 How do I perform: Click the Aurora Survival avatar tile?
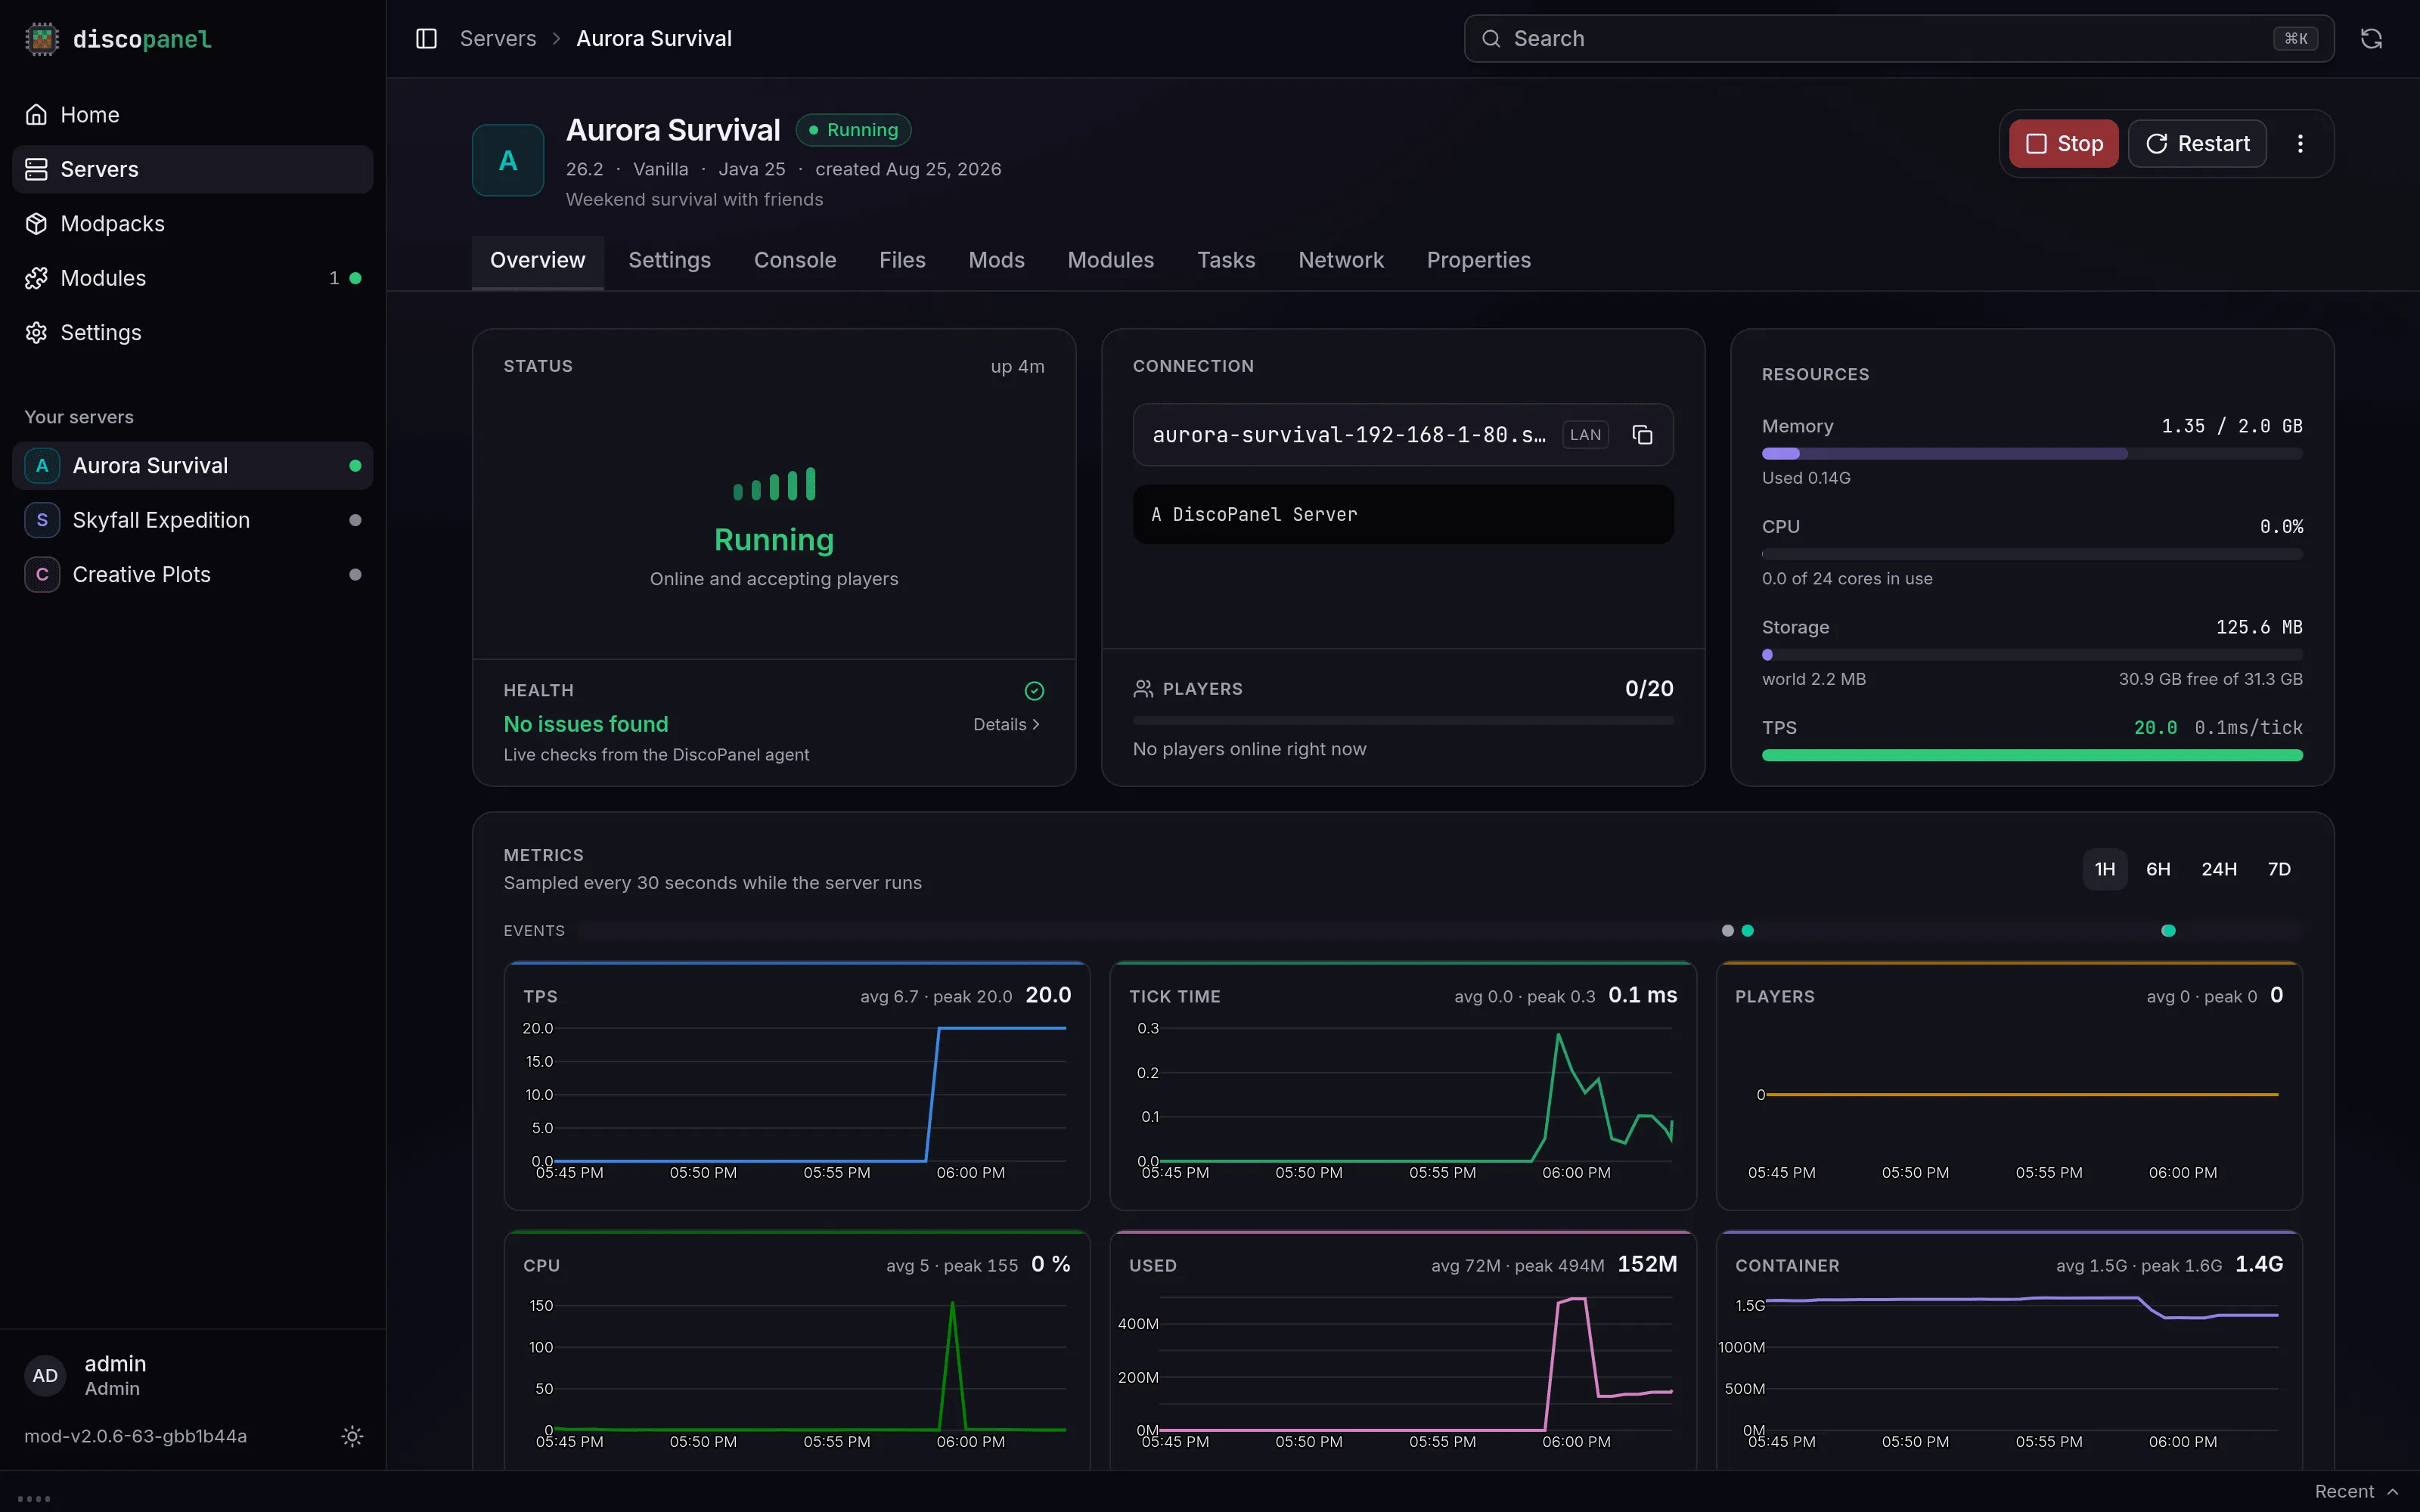pos(508,160)
